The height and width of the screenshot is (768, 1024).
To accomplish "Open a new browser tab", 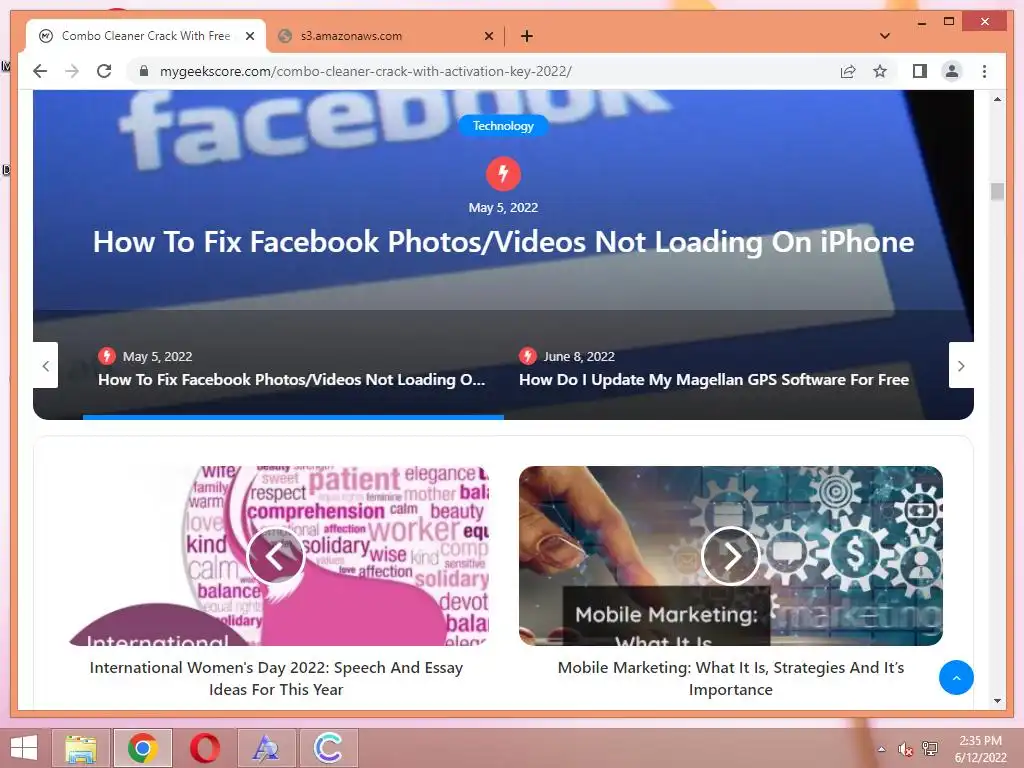I will click(x=526, y=36).
